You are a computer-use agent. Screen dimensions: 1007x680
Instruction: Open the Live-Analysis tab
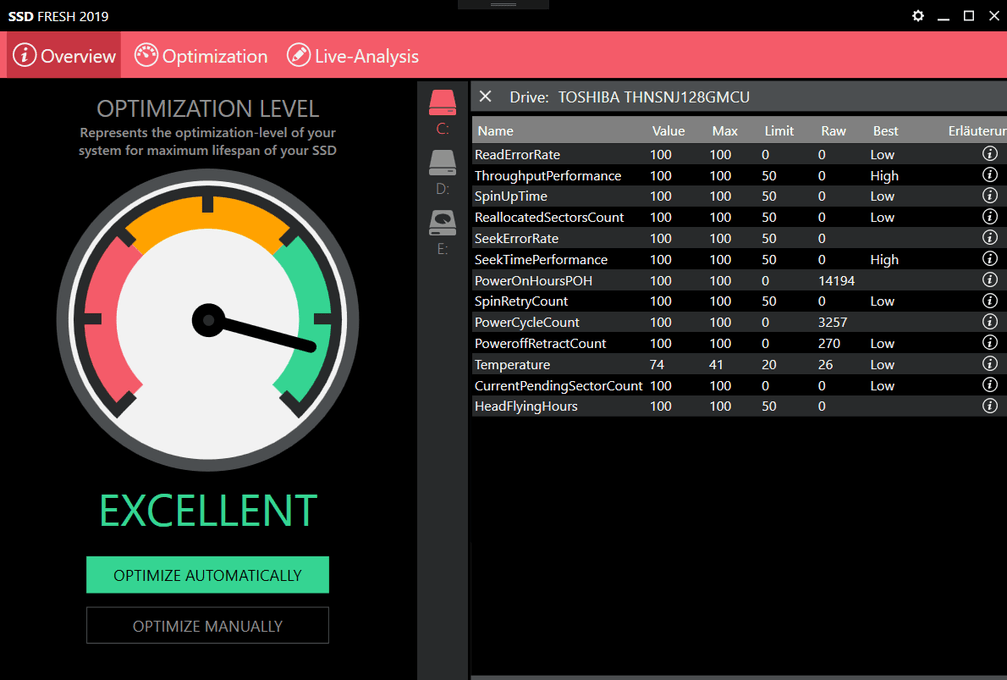[x=353, y=56]
